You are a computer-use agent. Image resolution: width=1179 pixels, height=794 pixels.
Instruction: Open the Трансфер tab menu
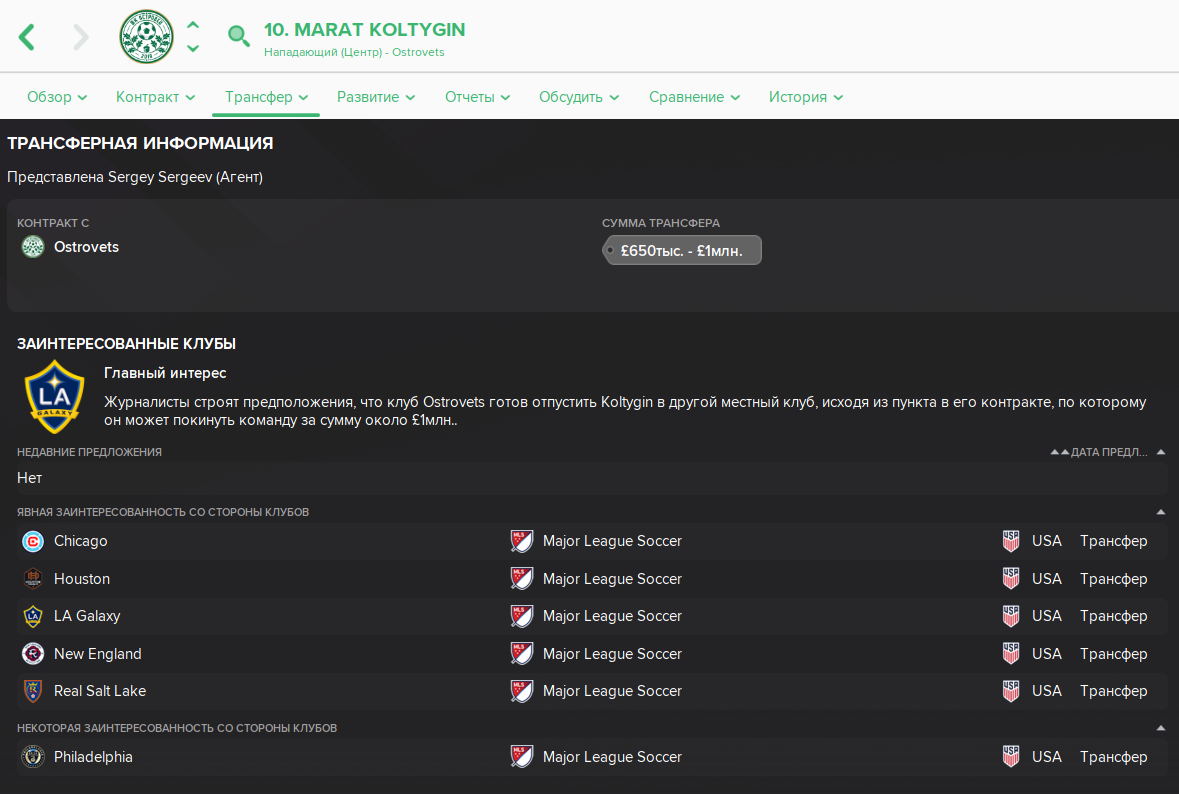tap(266, 97)
